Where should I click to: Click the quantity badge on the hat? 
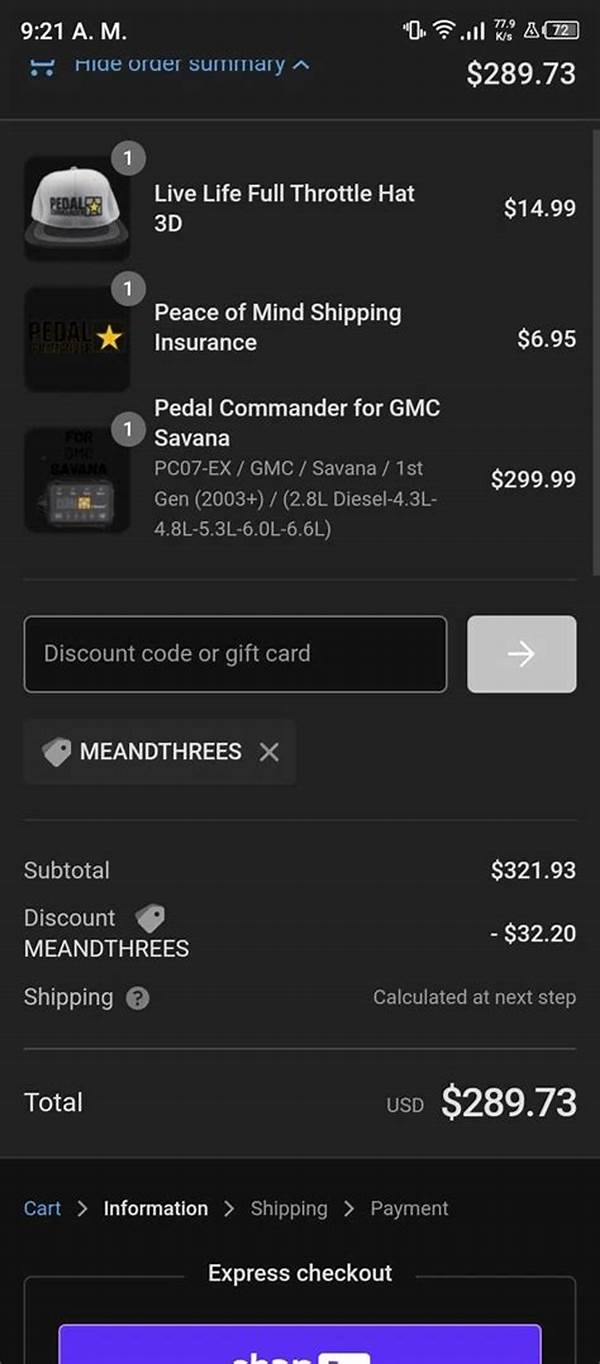coord(127,158)
